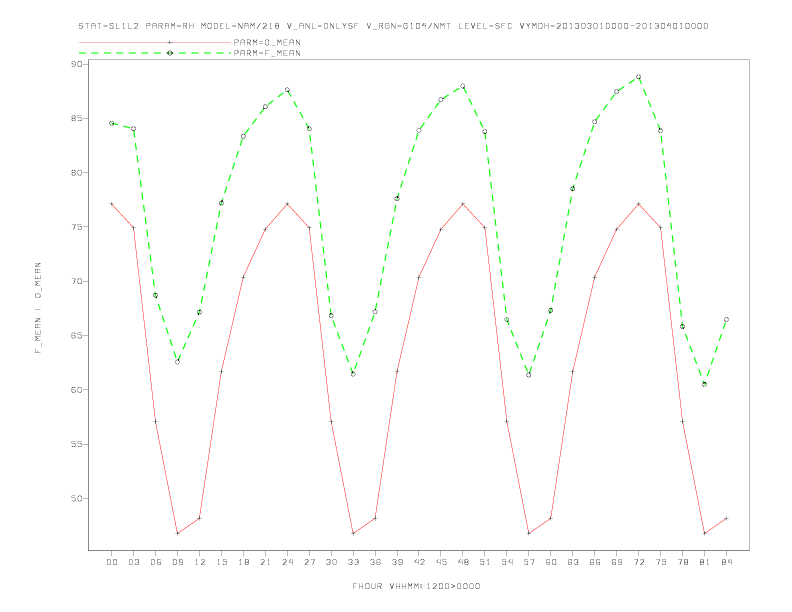Click green F_MEAN trough marker at hour 81
This screenshot has width=792, height=612.
point(705,384)
